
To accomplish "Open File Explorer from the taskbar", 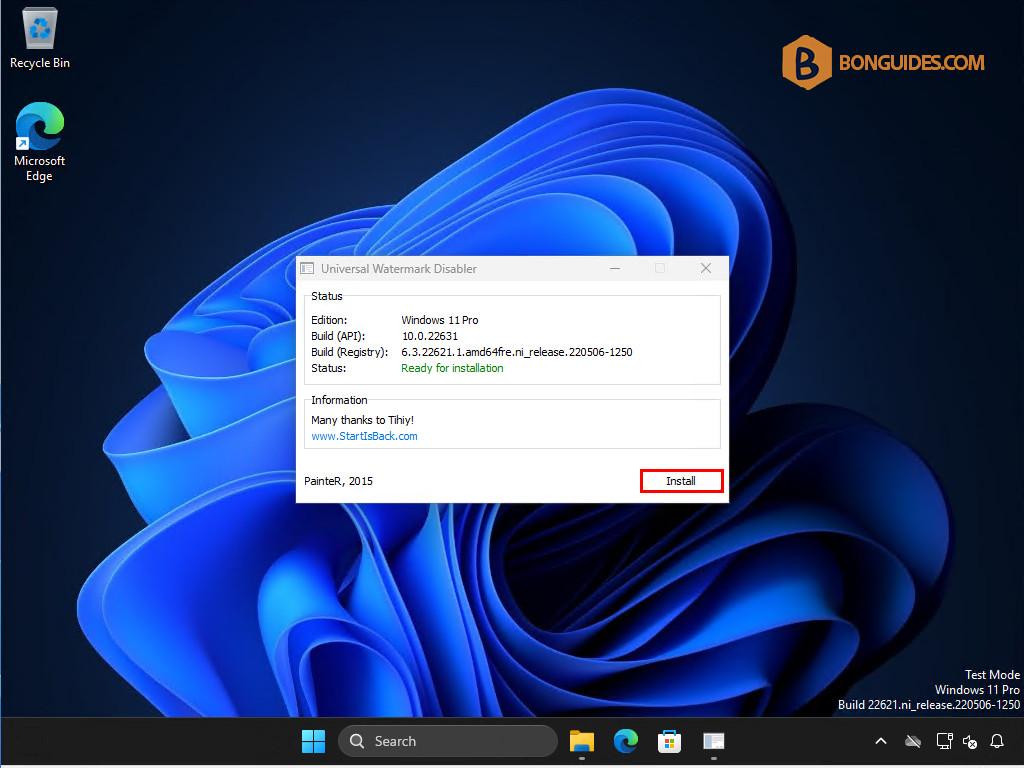I will 581,741.
